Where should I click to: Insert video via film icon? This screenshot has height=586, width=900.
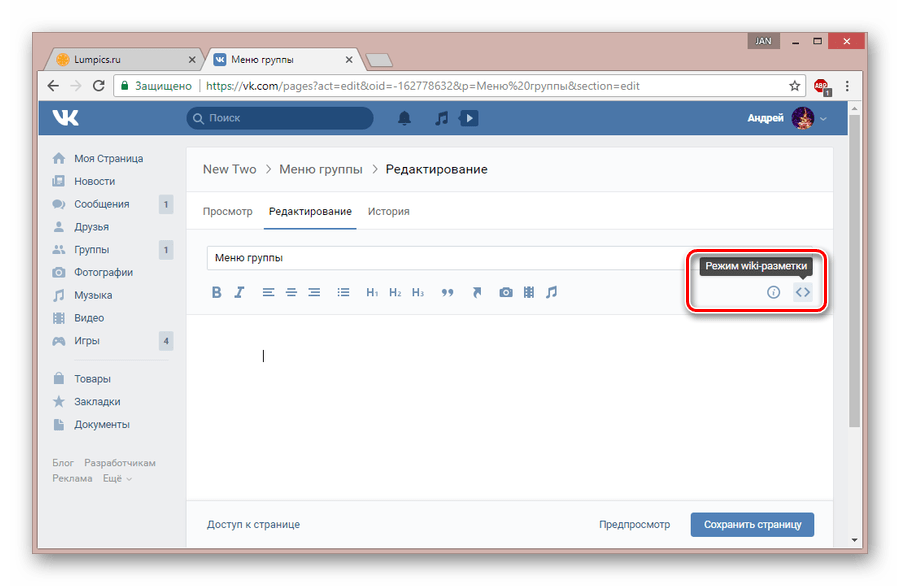(x=529, y=292)
